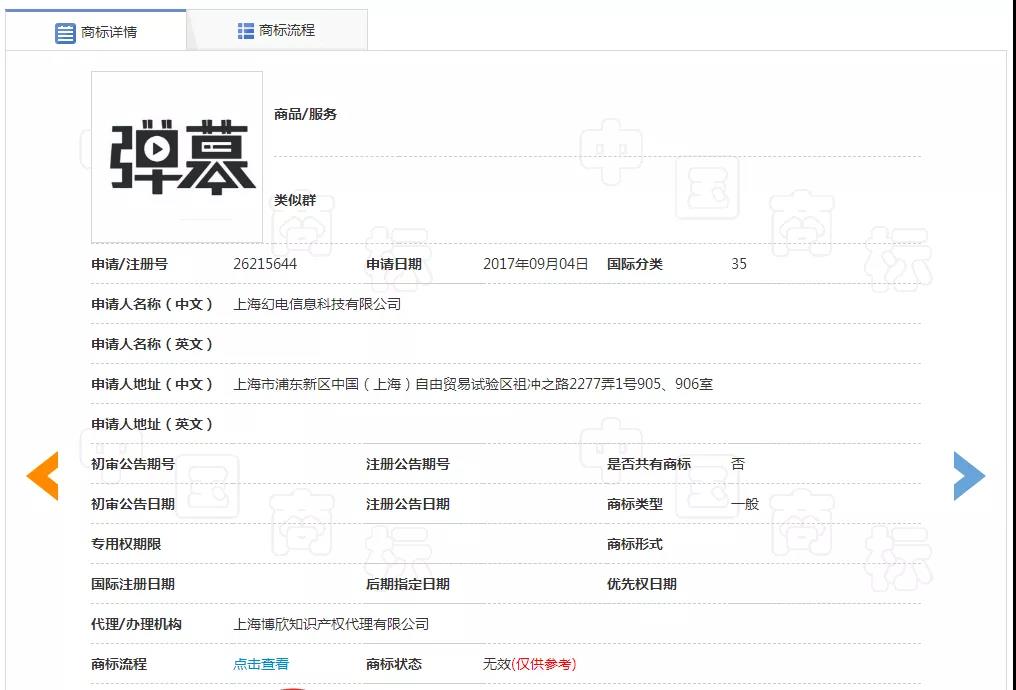
Task: Click the 商品/服务 heading
Action: point(306,114)
